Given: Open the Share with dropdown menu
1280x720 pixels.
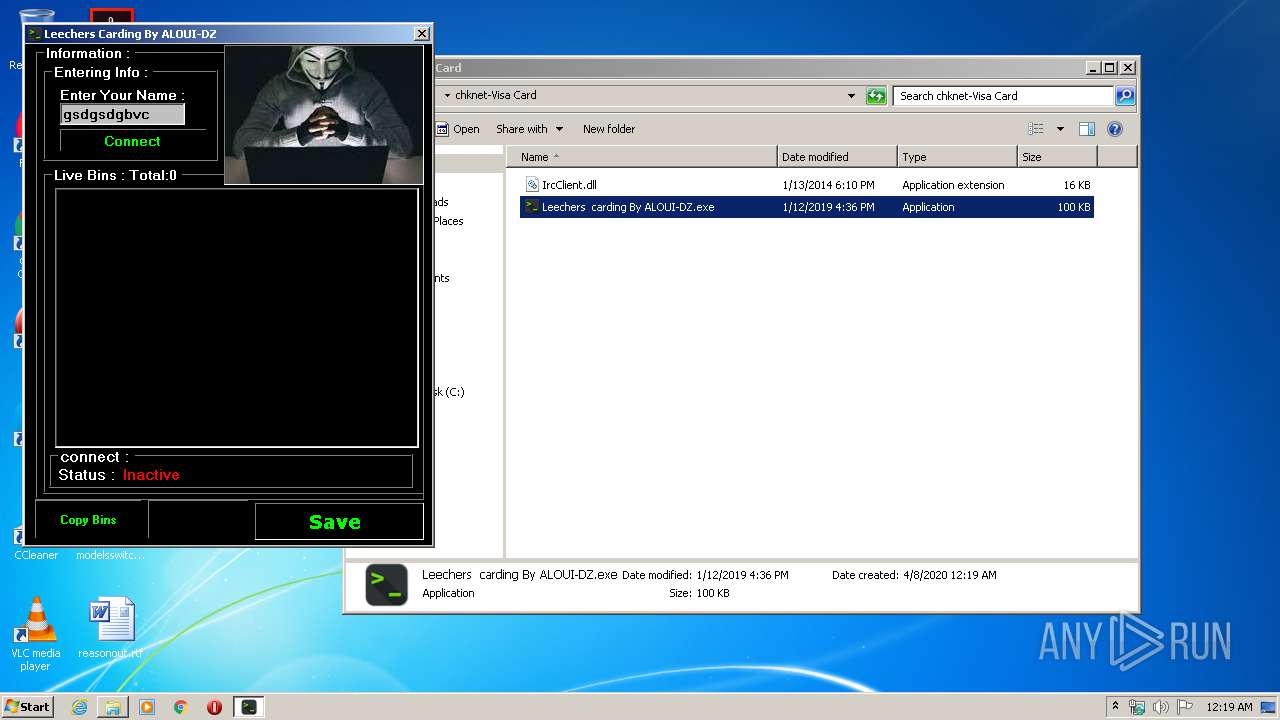Looking at the screenshot, I should [x=529, y=129].
